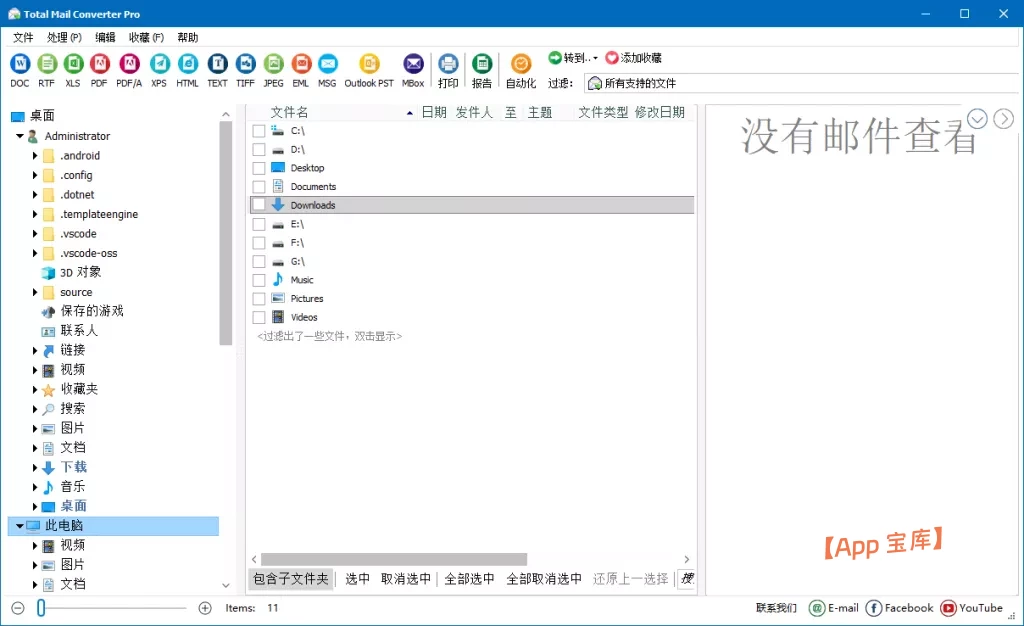
Task: Expand the source folder
Action: click(35, 292)
